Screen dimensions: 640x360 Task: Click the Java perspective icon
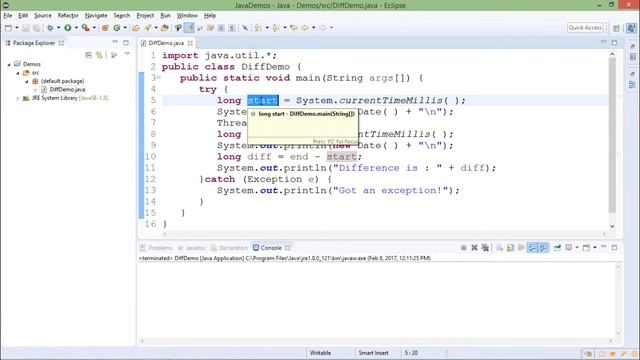click(631, 28)
